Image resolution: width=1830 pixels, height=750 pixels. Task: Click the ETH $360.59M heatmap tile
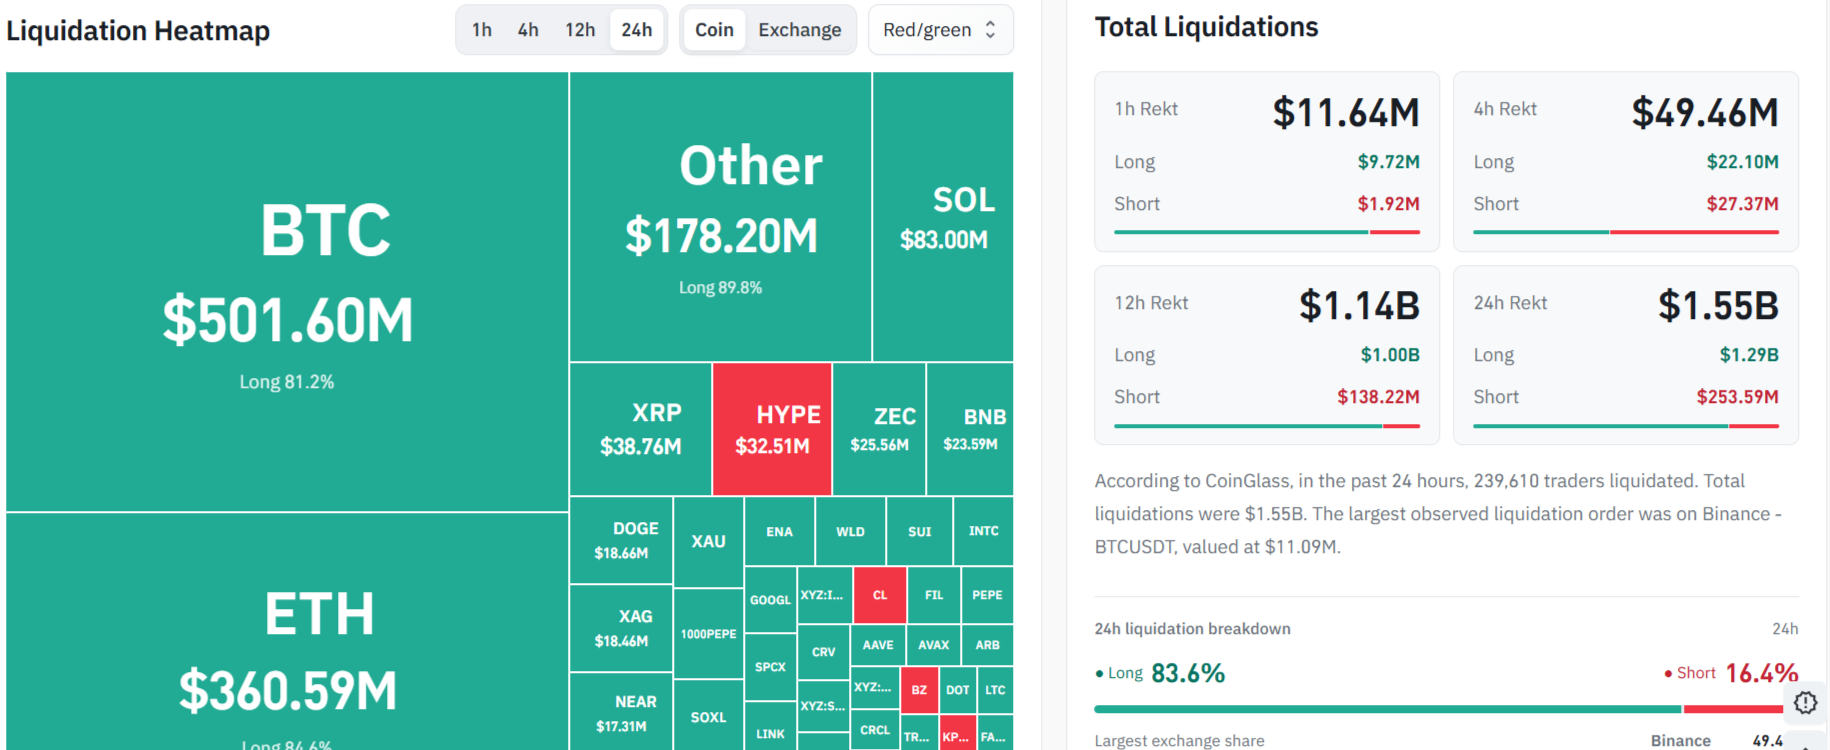point(287,632)
